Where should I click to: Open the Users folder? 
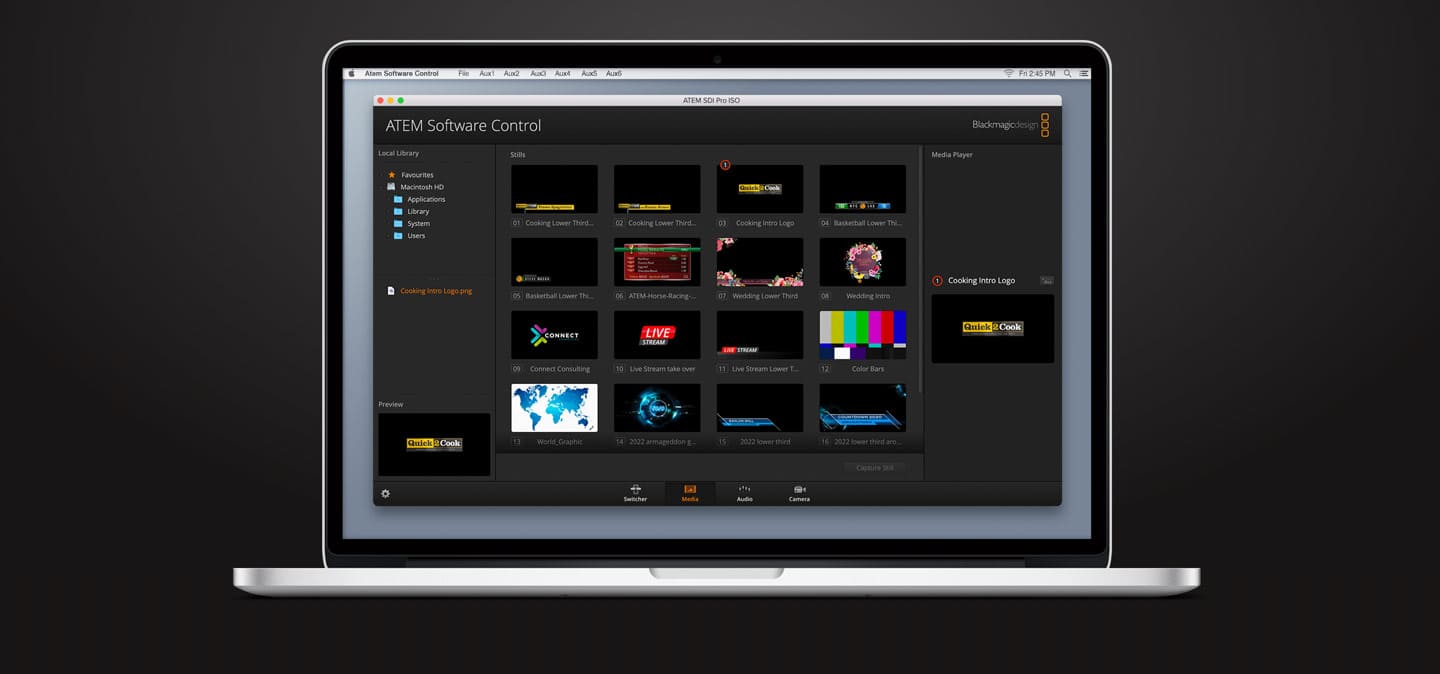[x=398, y=235]
